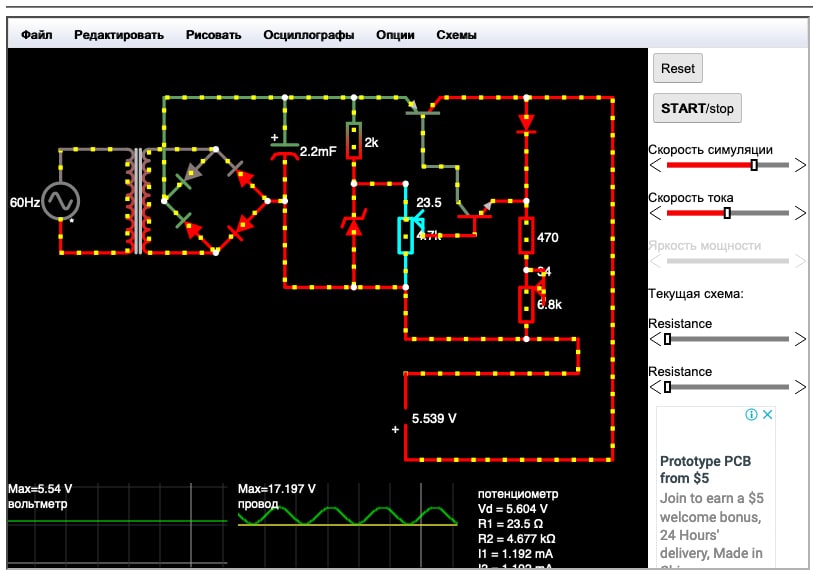Click the 5.539 V voltmeter reading
This screenshot has width=813, height=570.
(x=434, y=419)
